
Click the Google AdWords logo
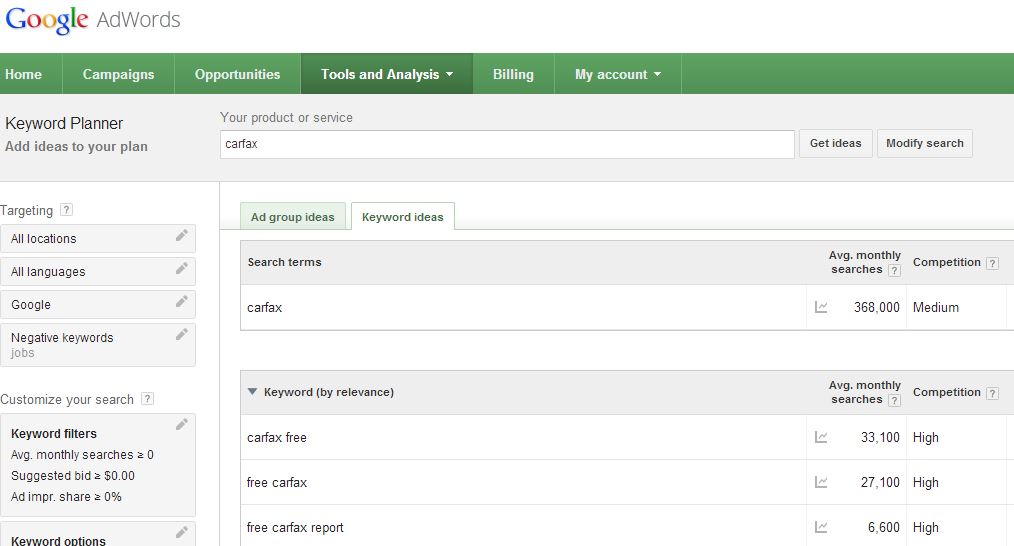coord(93,20)
